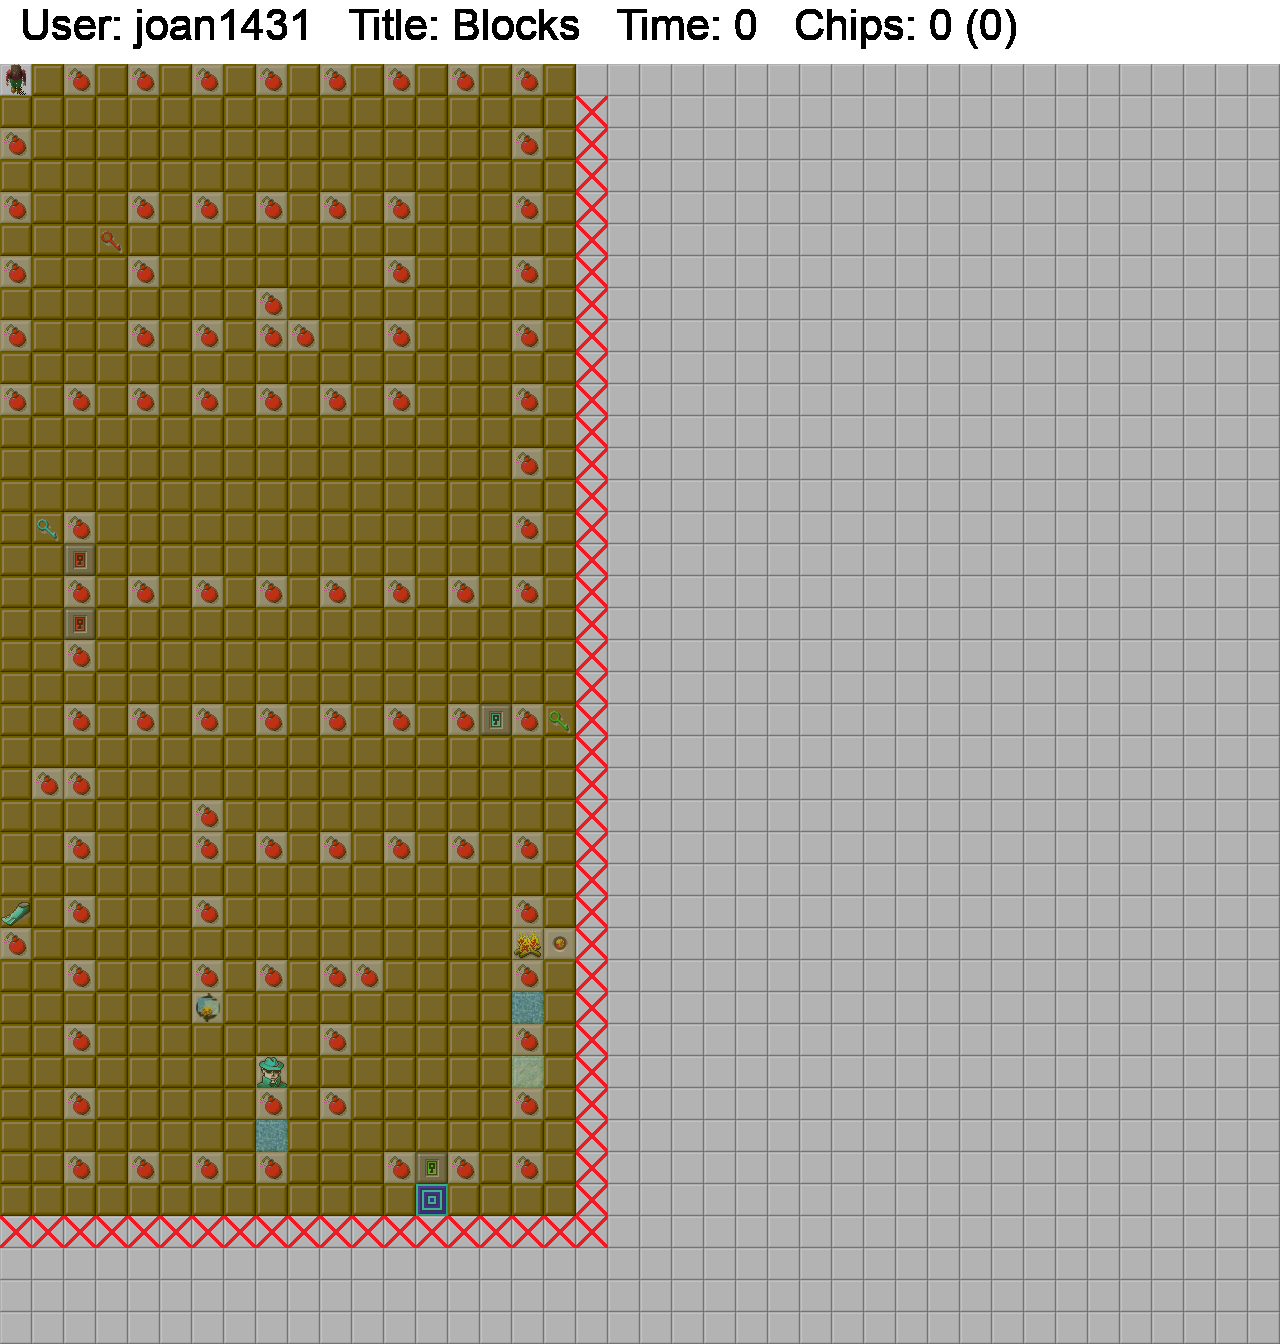Viewport: 1280px width, 1344px height.
Task: Select the thief in green hat
Action: pyautogui.click(x=272, y=1072)
